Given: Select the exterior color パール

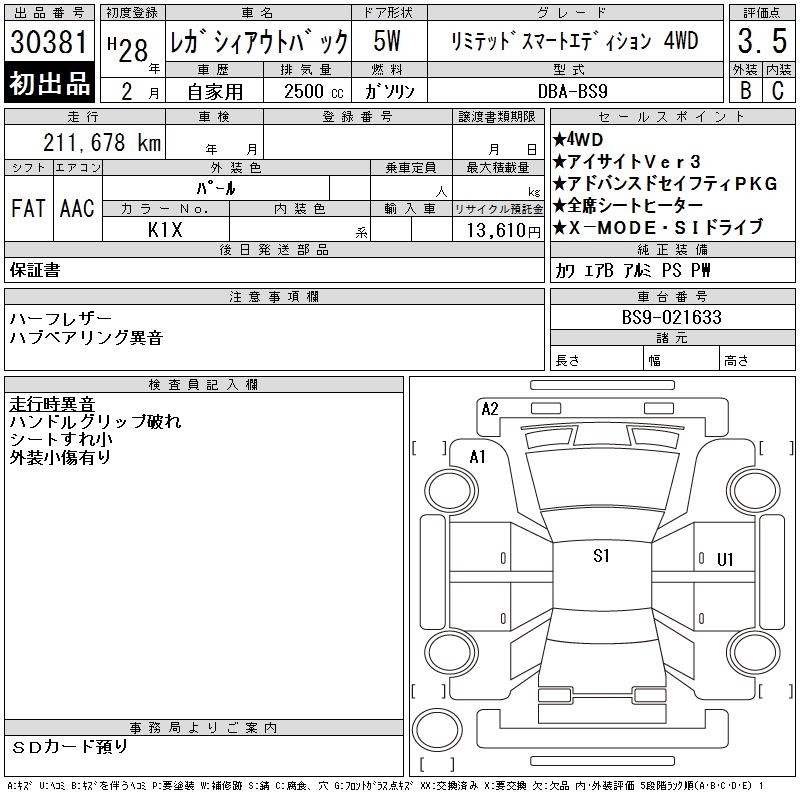Looking at the screenshot, I should 216,188.
